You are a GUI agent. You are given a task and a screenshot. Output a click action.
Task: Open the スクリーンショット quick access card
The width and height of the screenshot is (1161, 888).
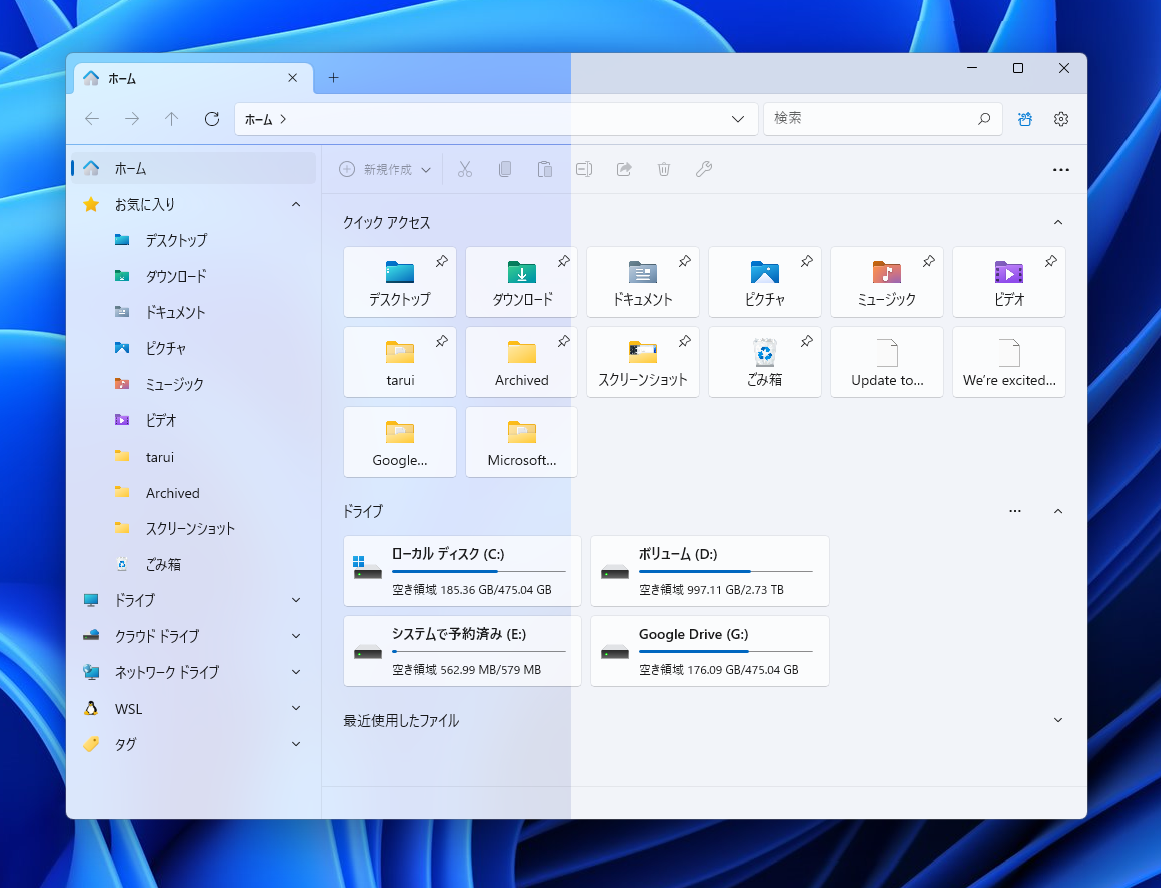pyautogui.click(x=643, y=362)
